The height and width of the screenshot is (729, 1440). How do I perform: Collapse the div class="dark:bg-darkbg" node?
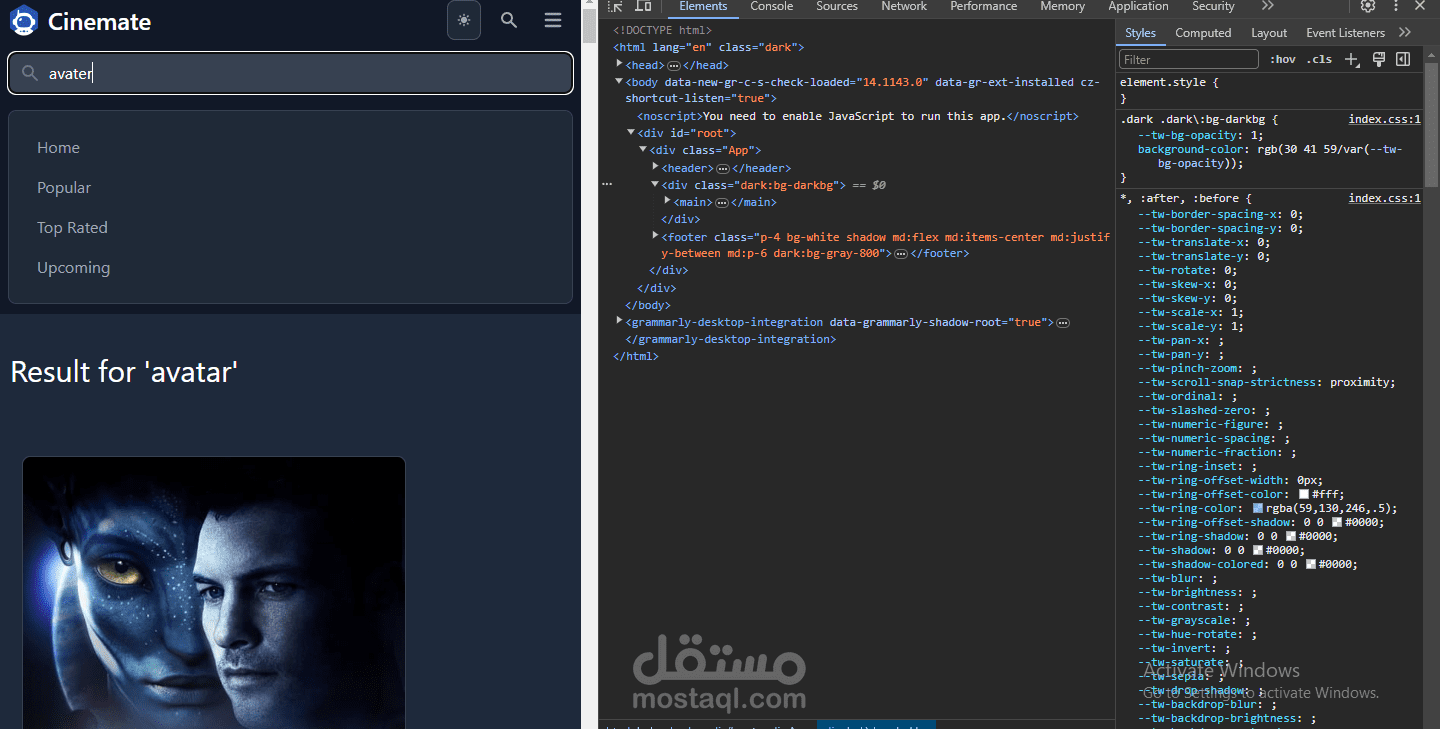pos(656,184)
